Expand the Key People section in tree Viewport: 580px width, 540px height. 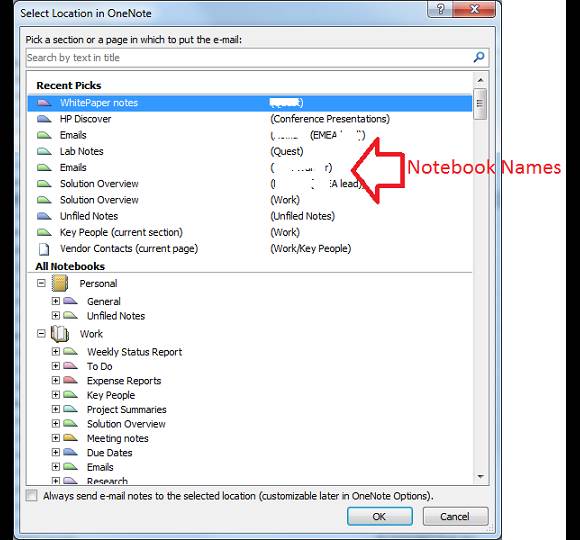tap(55, 395)
